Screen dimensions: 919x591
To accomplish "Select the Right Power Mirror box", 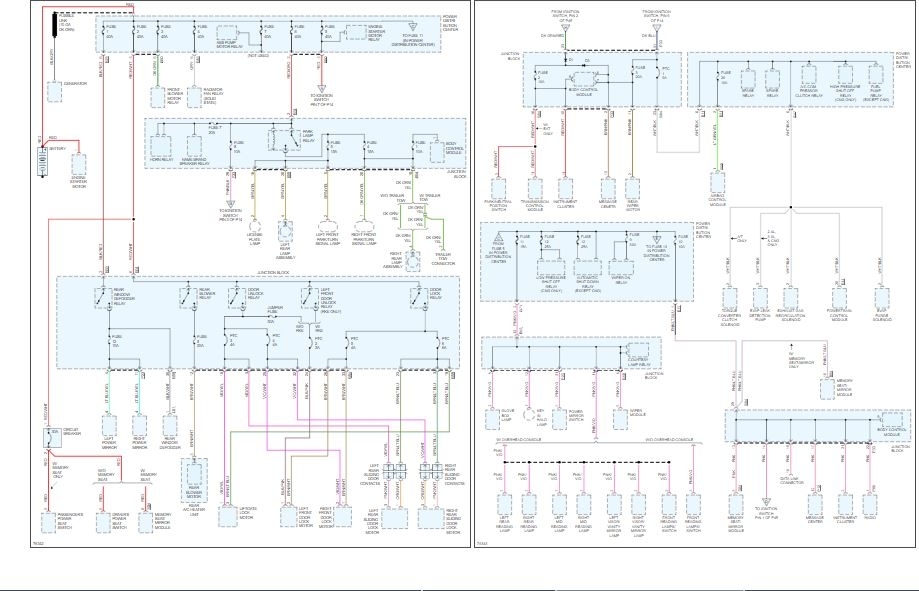I will pos(139,425).
